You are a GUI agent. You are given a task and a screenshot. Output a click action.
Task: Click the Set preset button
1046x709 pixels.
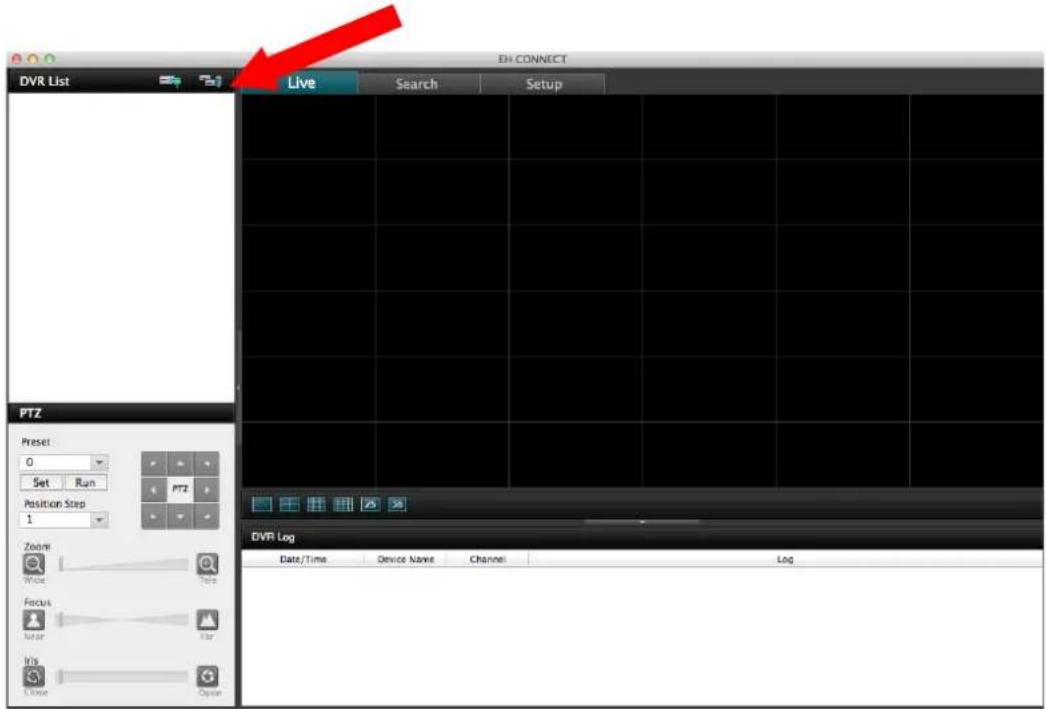(x=41, y=482)
